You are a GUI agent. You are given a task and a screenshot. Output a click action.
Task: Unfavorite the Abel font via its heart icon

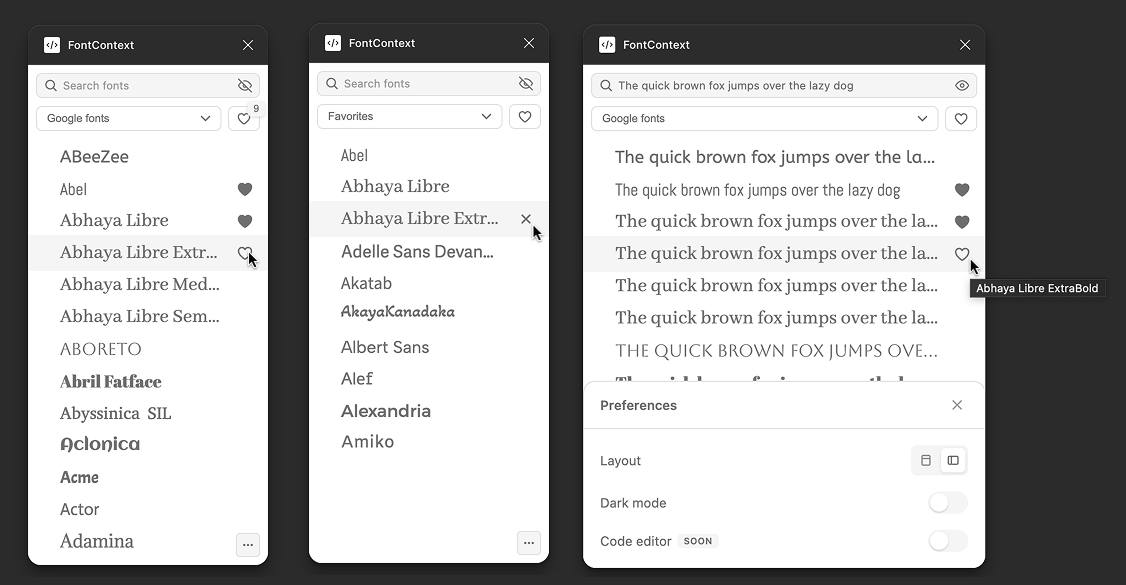click(245, 189)
